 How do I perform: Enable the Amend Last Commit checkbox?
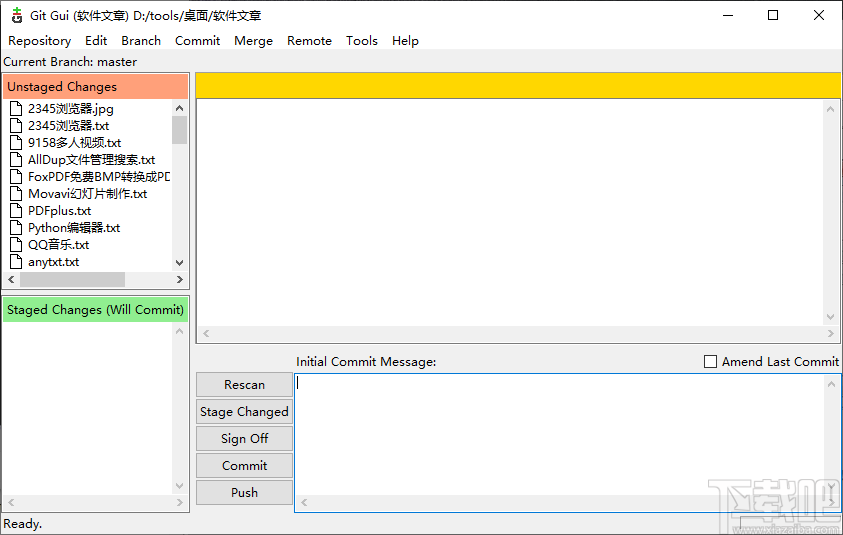(710, 361)
